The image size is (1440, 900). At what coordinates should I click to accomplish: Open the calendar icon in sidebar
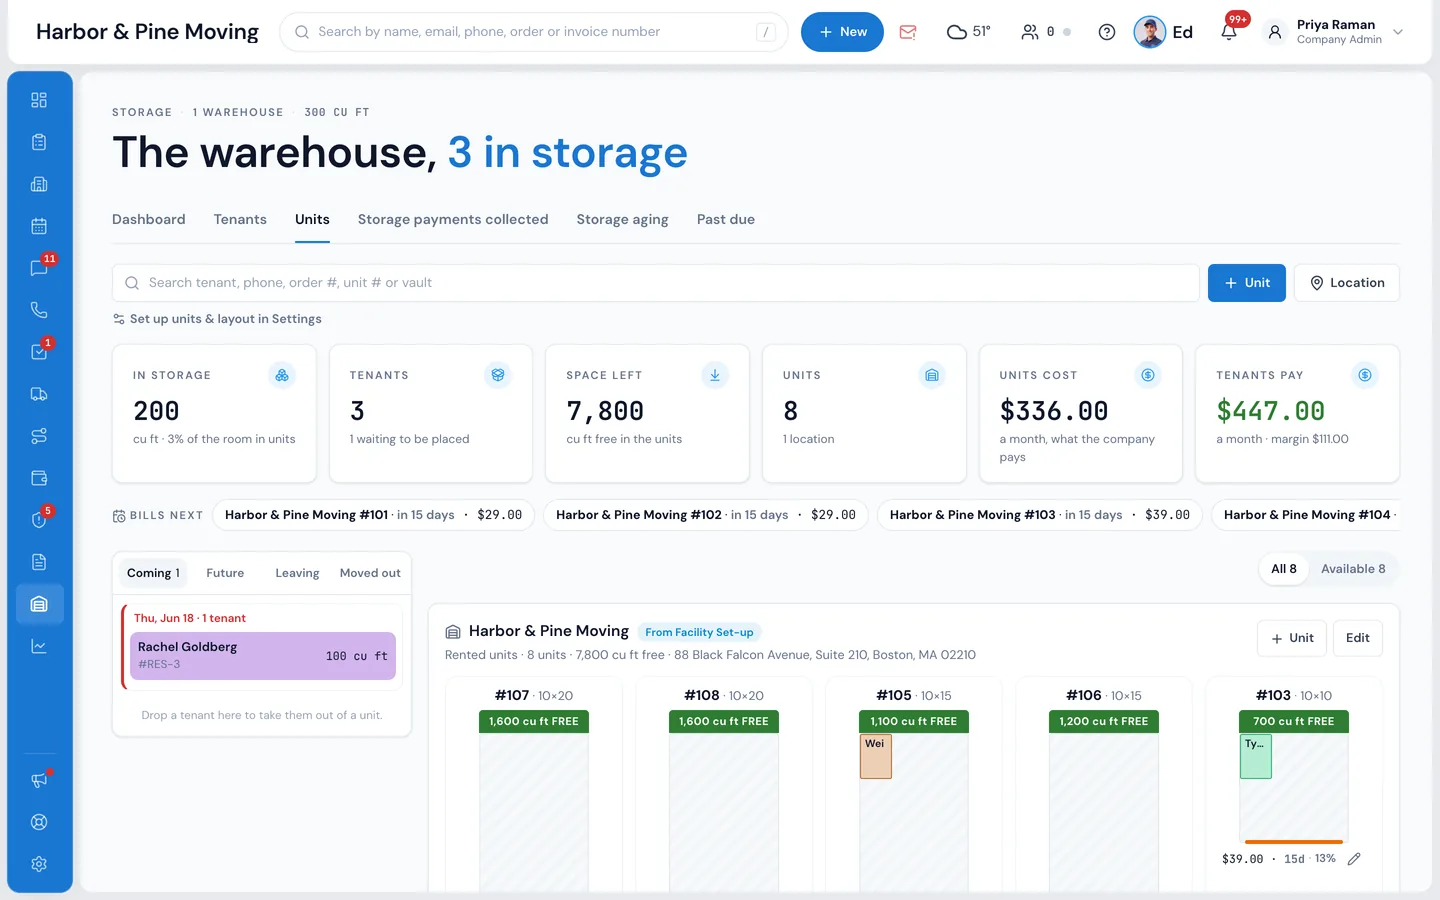39,226
